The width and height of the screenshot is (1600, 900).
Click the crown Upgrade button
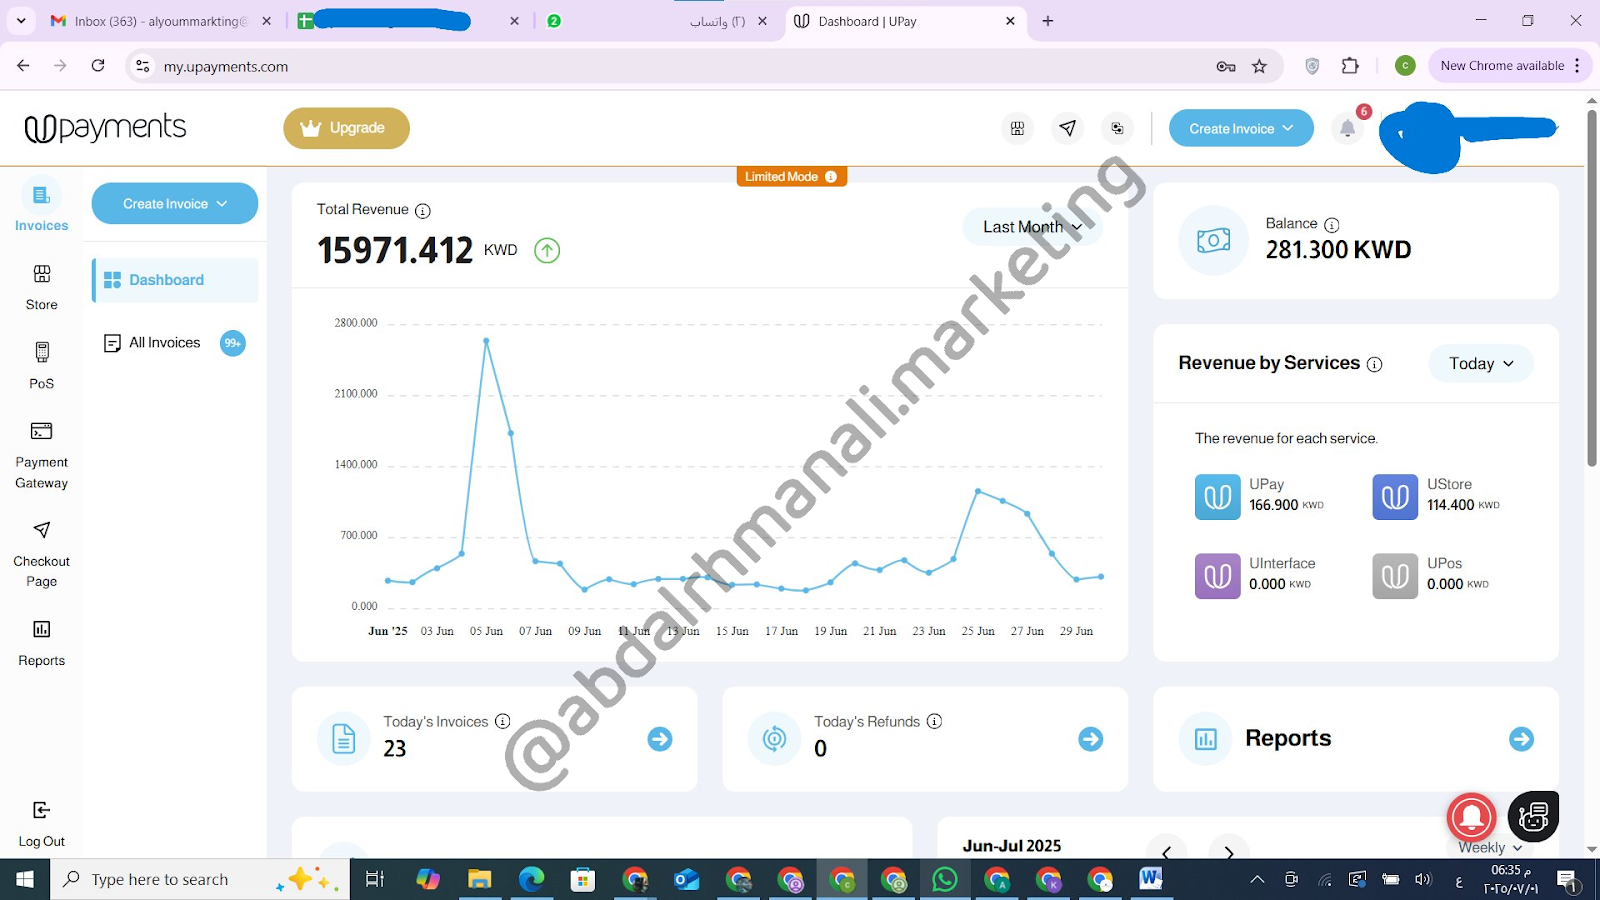click(346, 128)
